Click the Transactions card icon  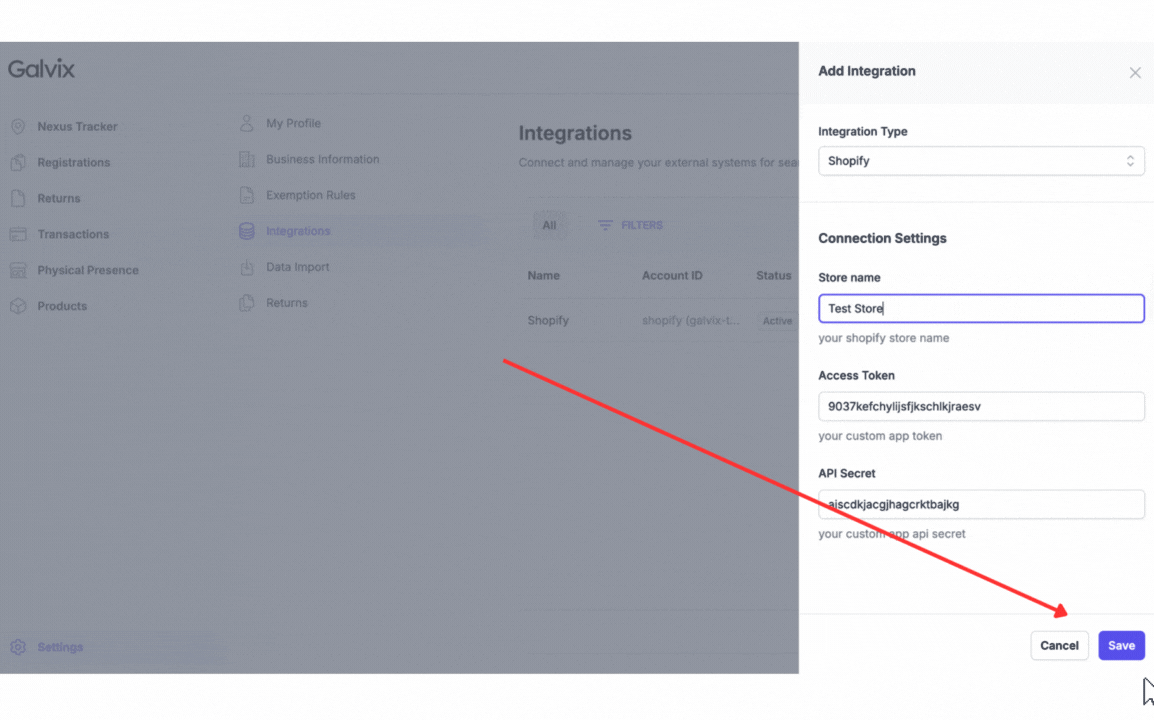click(x=18, y=234)
